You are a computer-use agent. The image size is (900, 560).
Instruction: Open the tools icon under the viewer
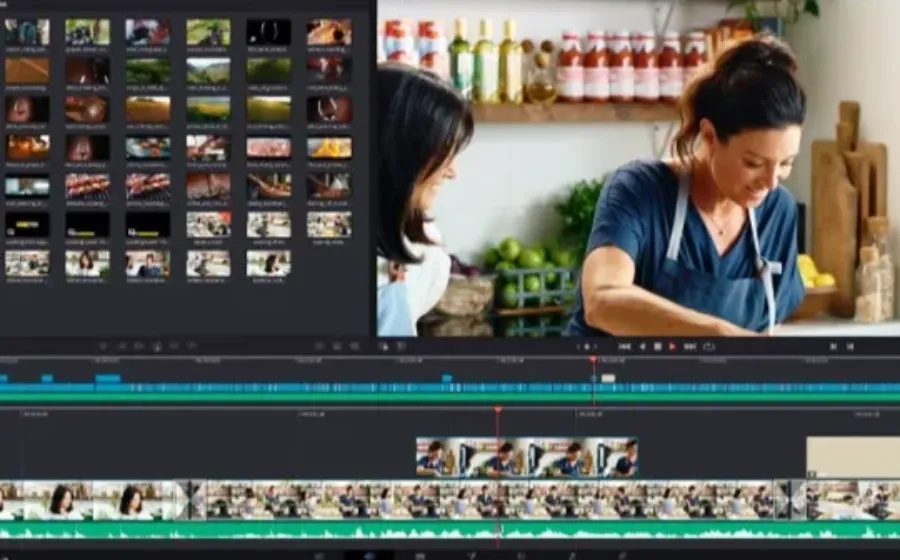[x=383, y=346]
